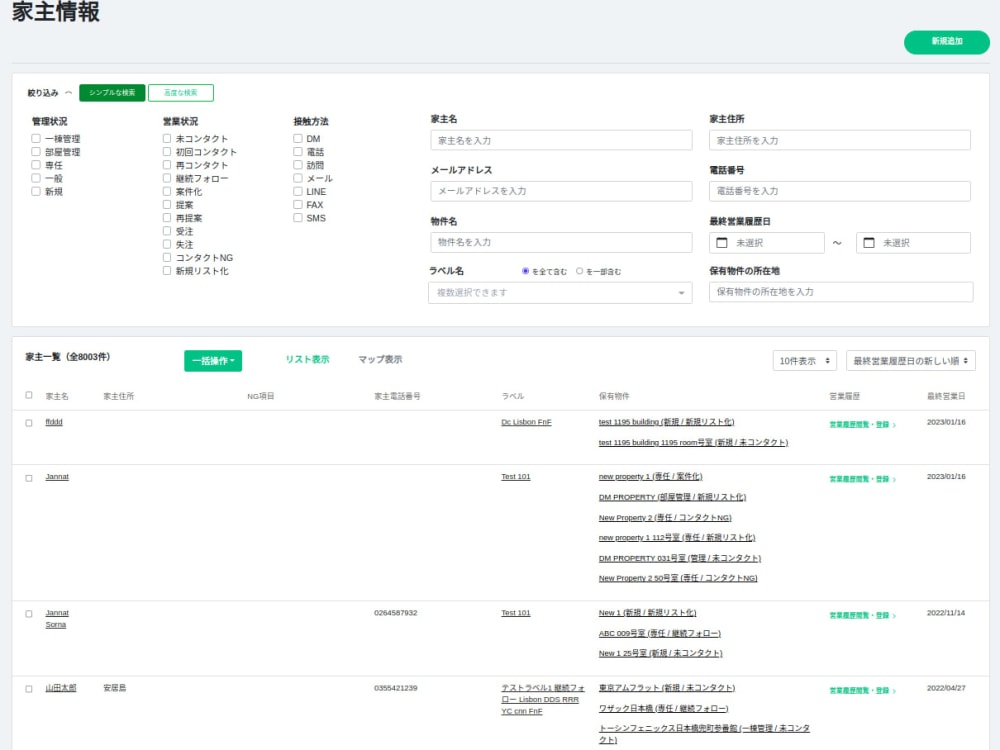Image resolution: width=1000 pixels, height=750 pixels.
Task: Open the 10件表示 display count dropdown
Action: tap(803, 358)
